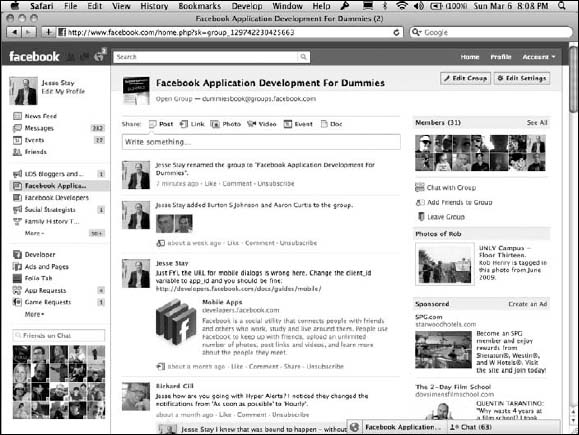Image resolution: width=579 pixels, height=435 pixels.
Task: Click the page vertical scrollbar
Action: [573, 236]
